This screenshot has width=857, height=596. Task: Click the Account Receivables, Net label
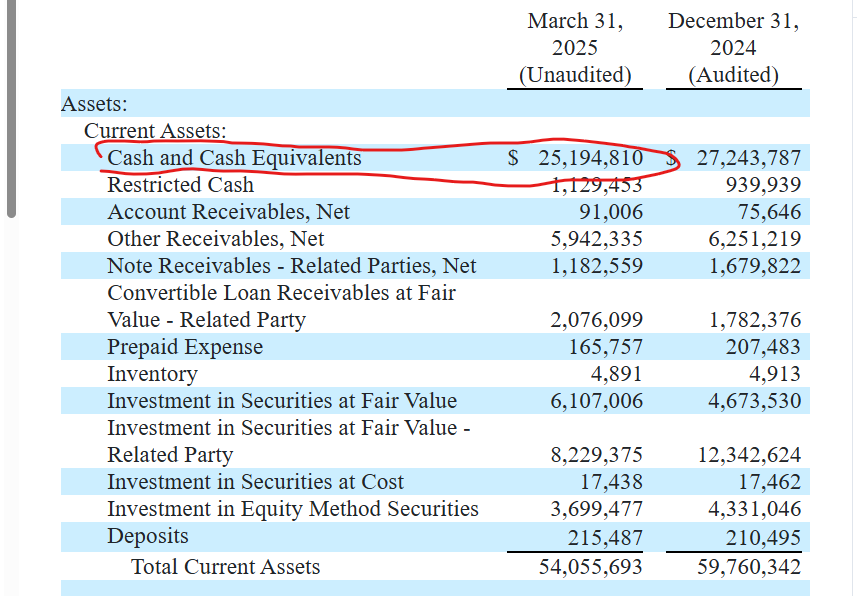pyautogui.click(x=228, y=212)
